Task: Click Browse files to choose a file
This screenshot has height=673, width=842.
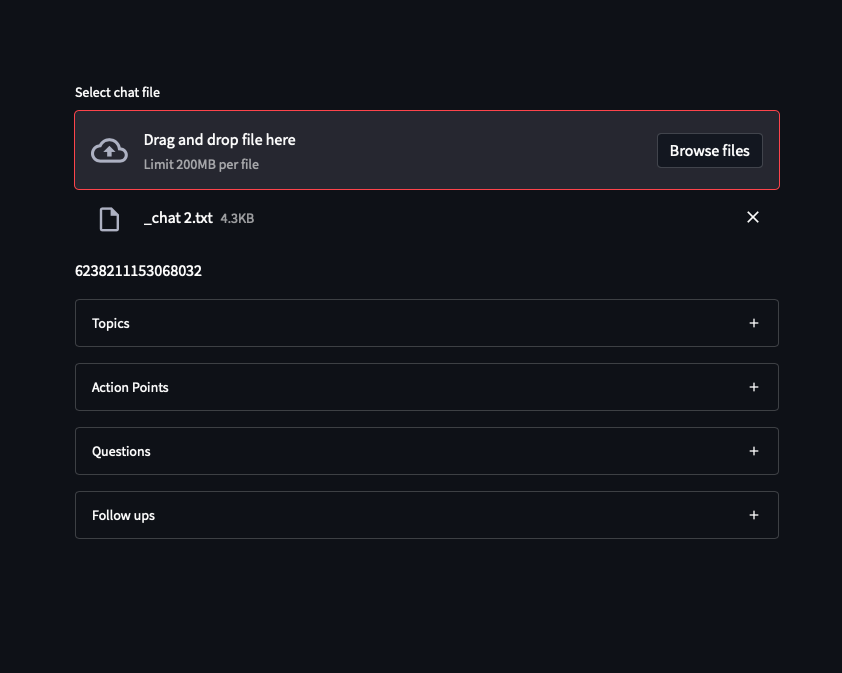Action: coord(709,150)
